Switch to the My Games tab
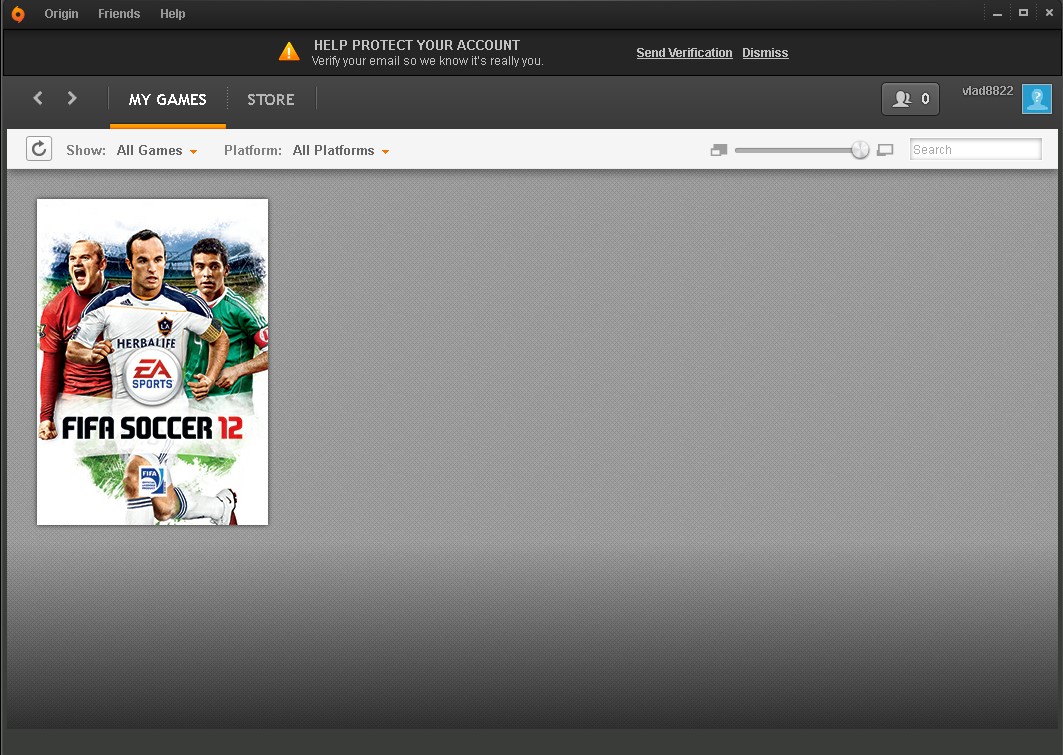 [167, 100]
